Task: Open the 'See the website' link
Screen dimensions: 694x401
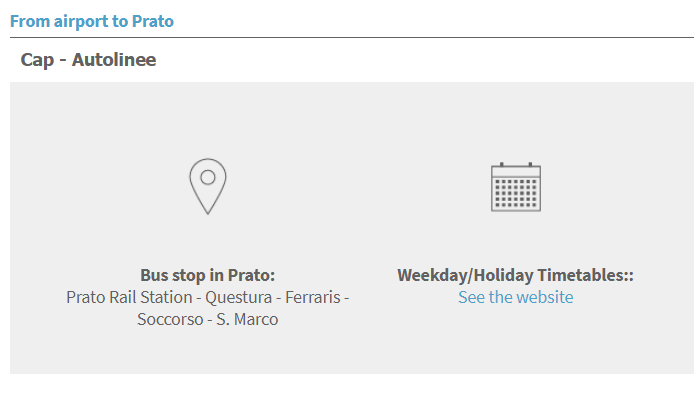Action: click(516, 297)
